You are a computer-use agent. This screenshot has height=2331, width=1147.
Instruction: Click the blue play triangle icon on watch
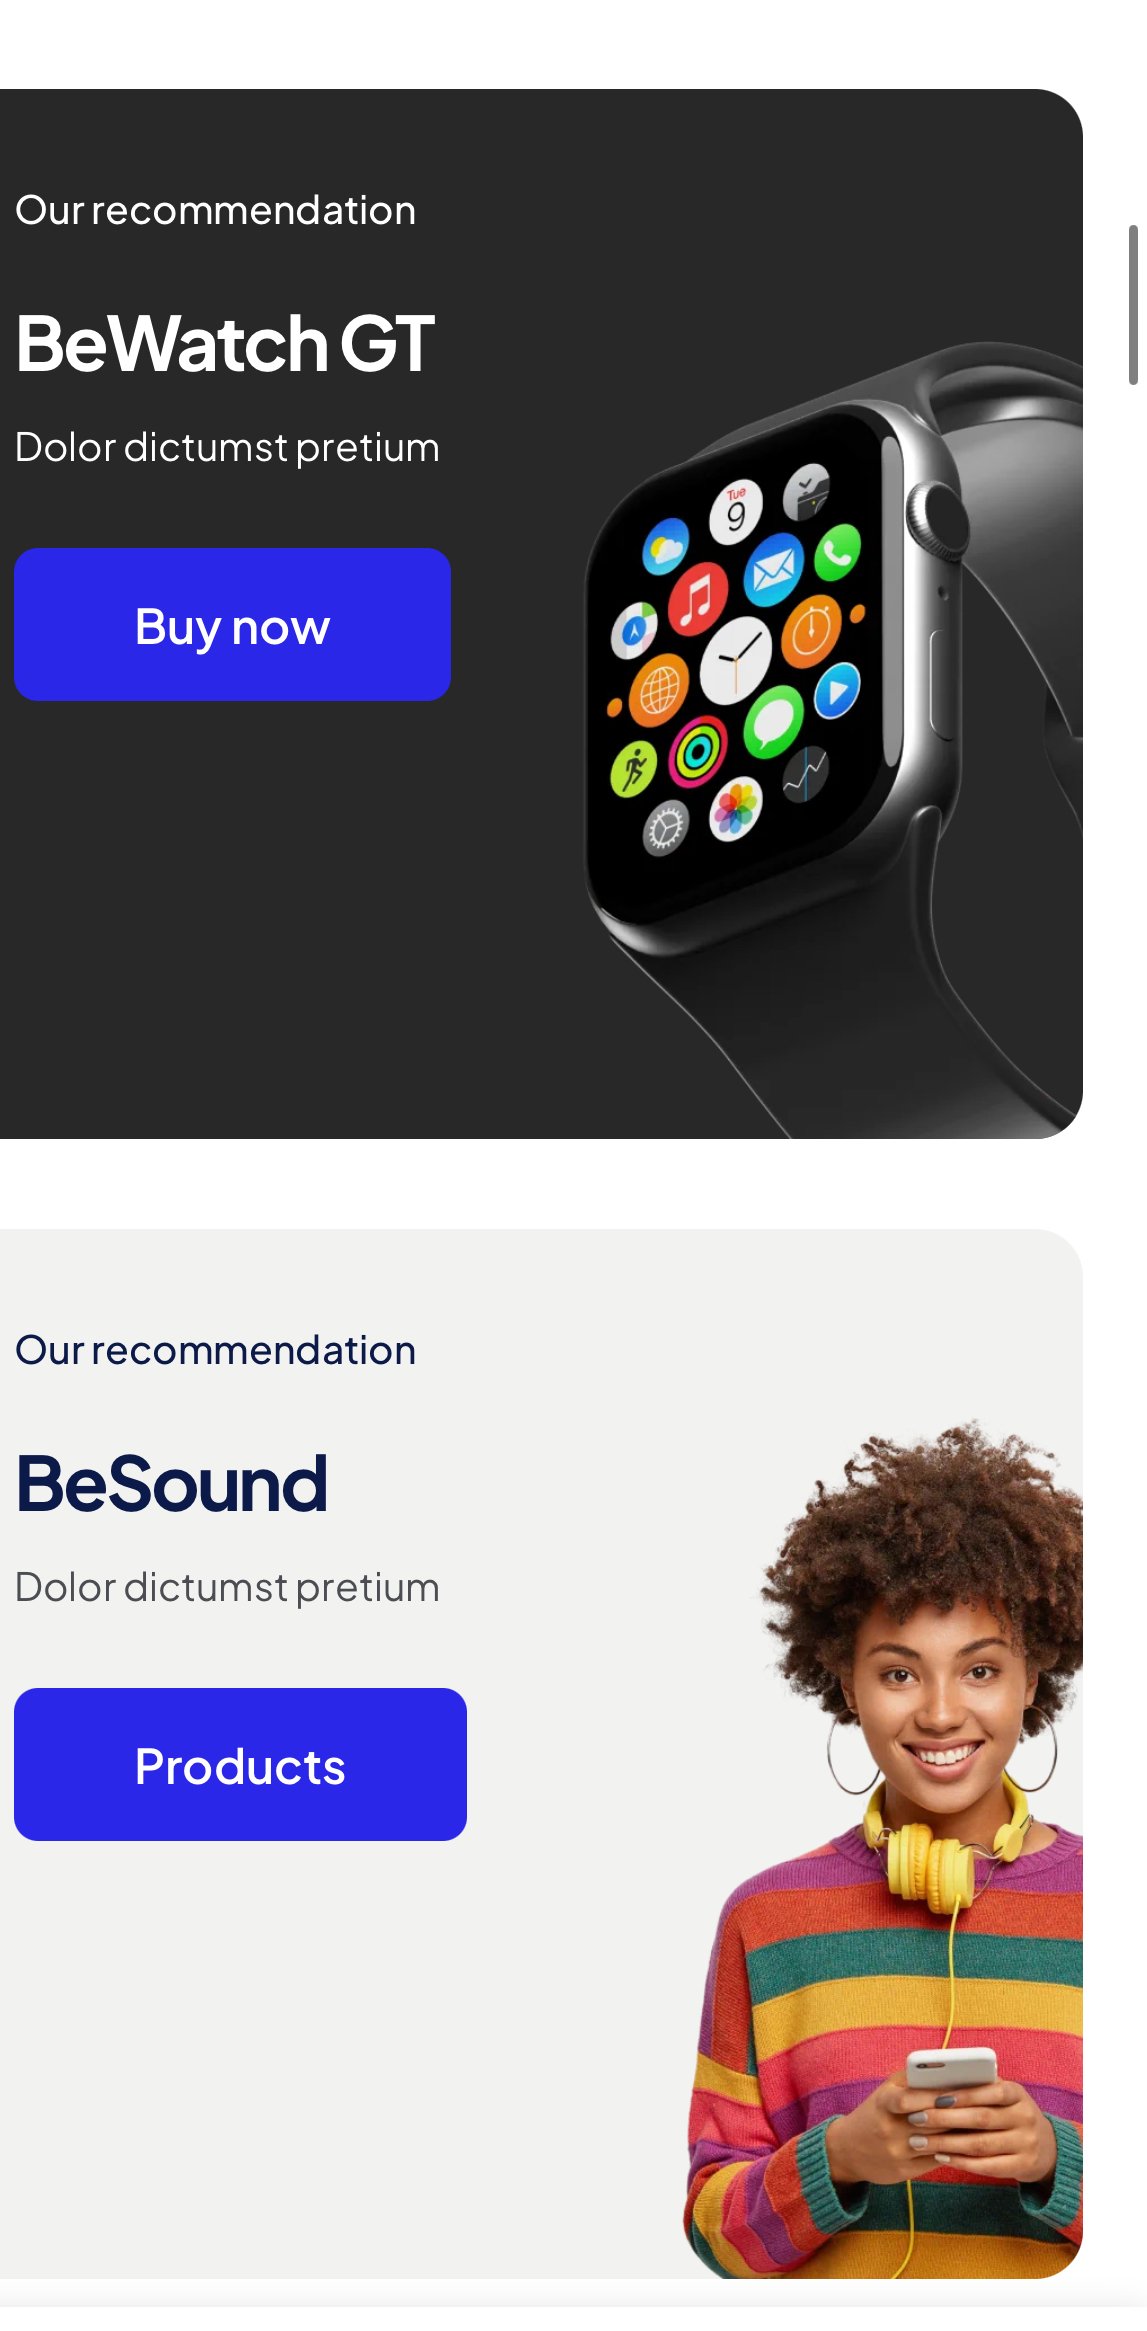[837, 690]
